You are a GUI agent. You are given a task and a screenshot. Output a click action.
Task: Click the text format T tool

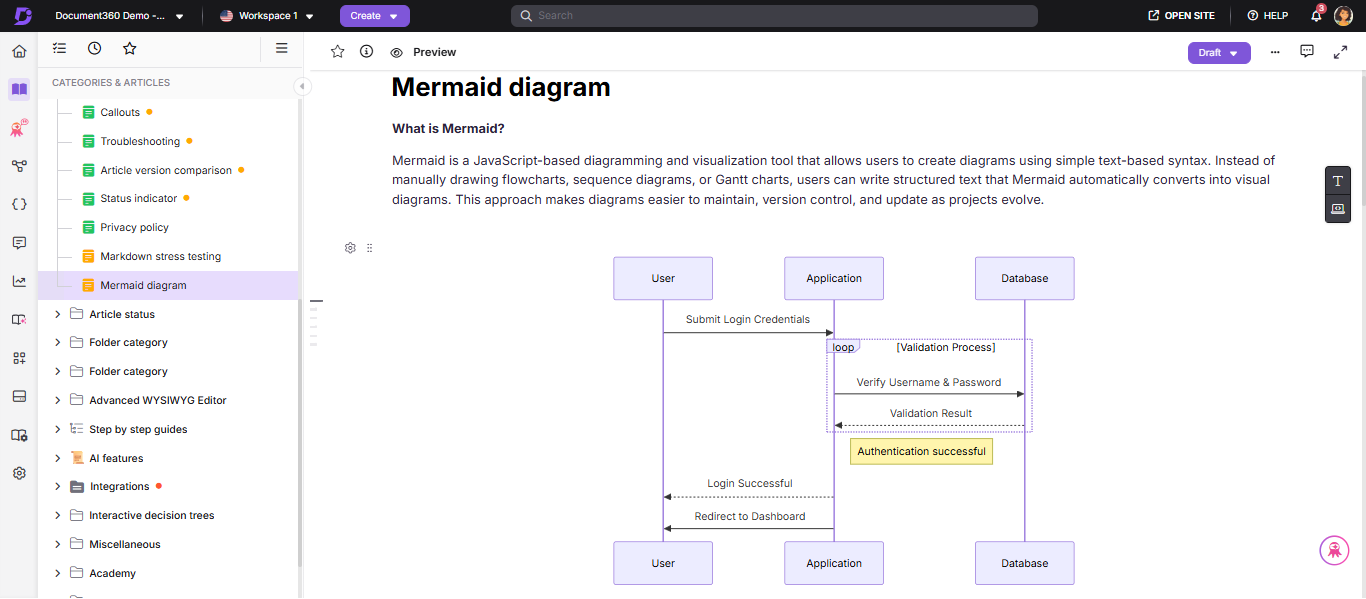click(1338, 181)
